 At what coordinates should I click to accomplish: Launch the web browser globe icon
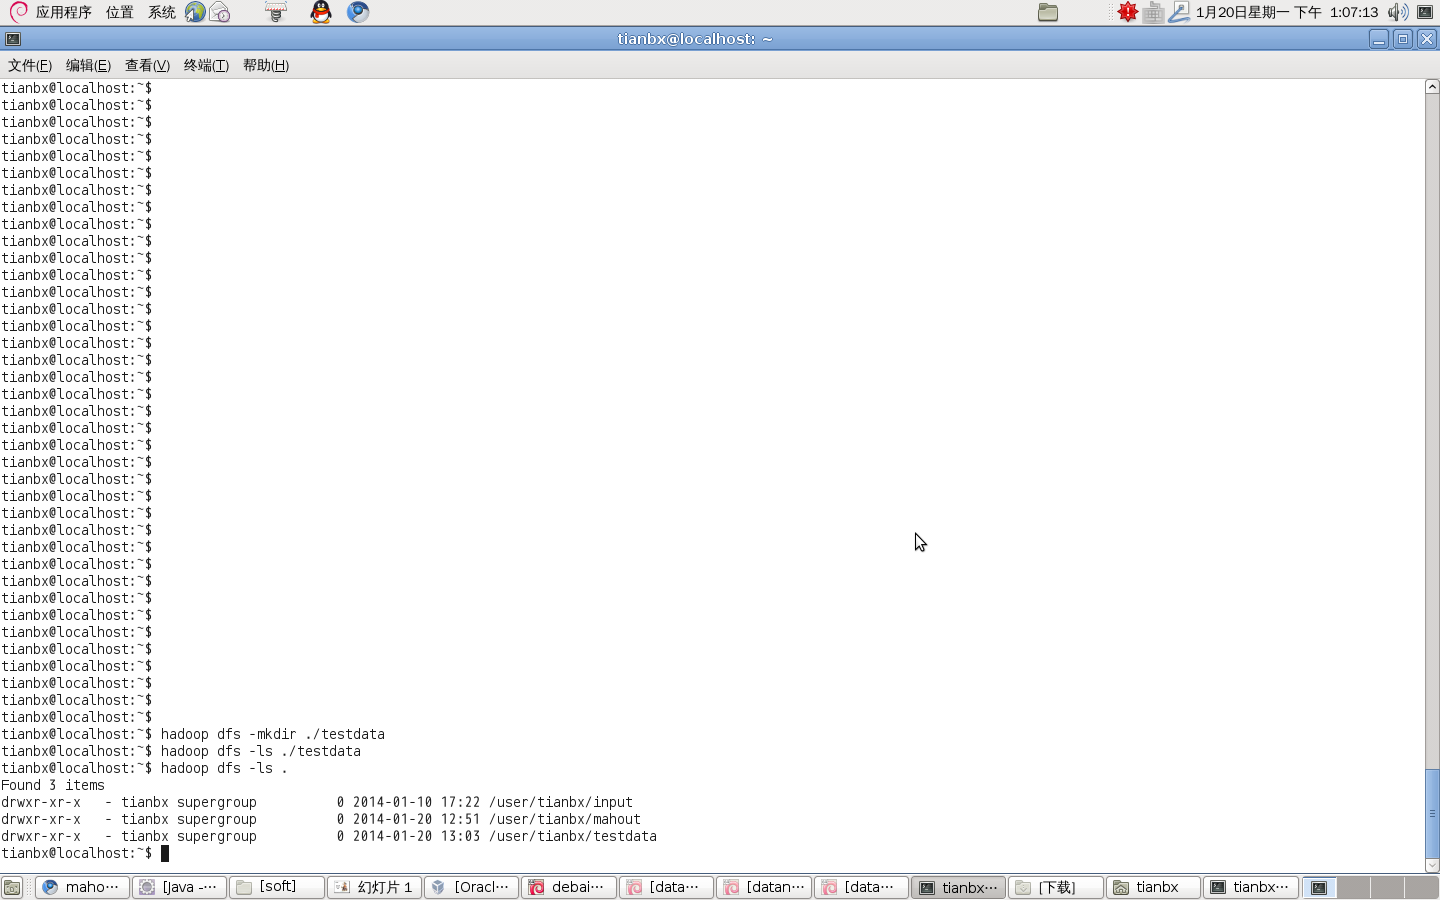[x=195, y=12]
